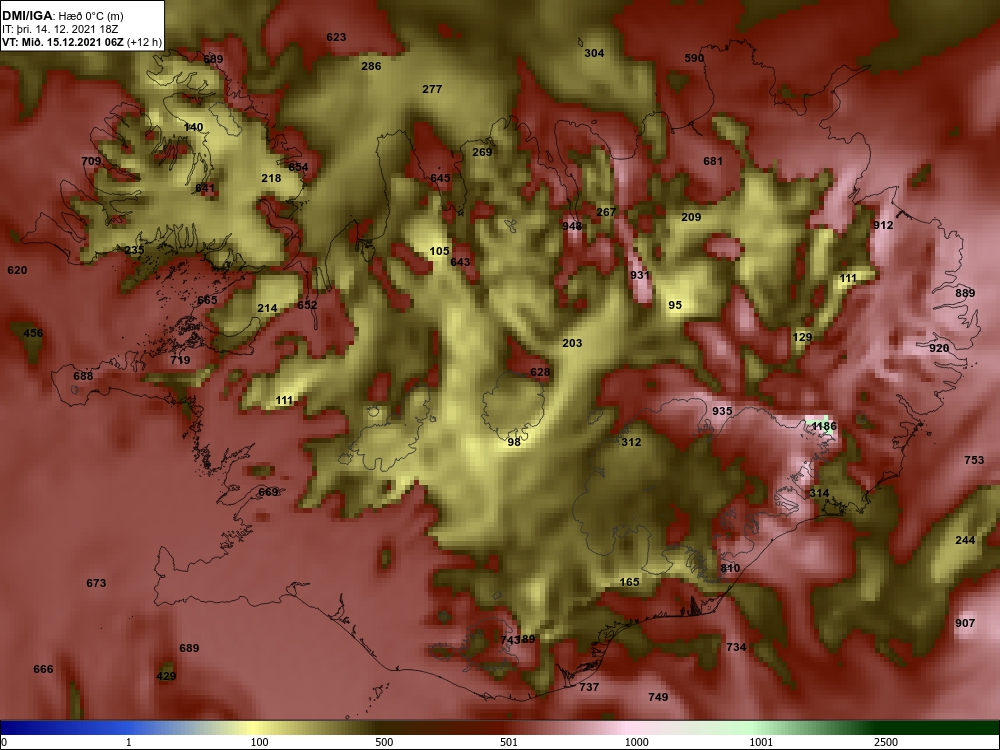
Task: Select the map value 312
Action: coord(631,443)
